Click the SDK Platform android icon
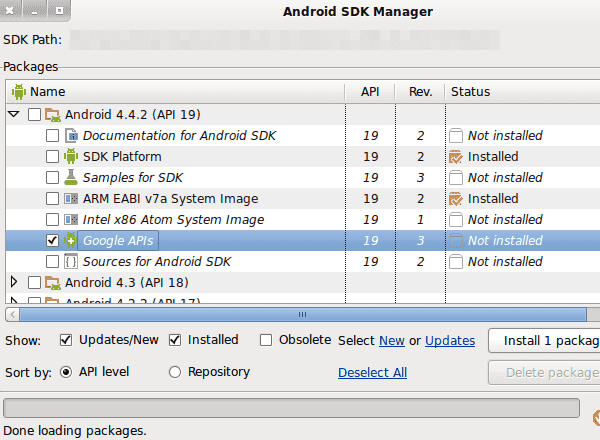 pyautogui.click(x=71, y=156)
